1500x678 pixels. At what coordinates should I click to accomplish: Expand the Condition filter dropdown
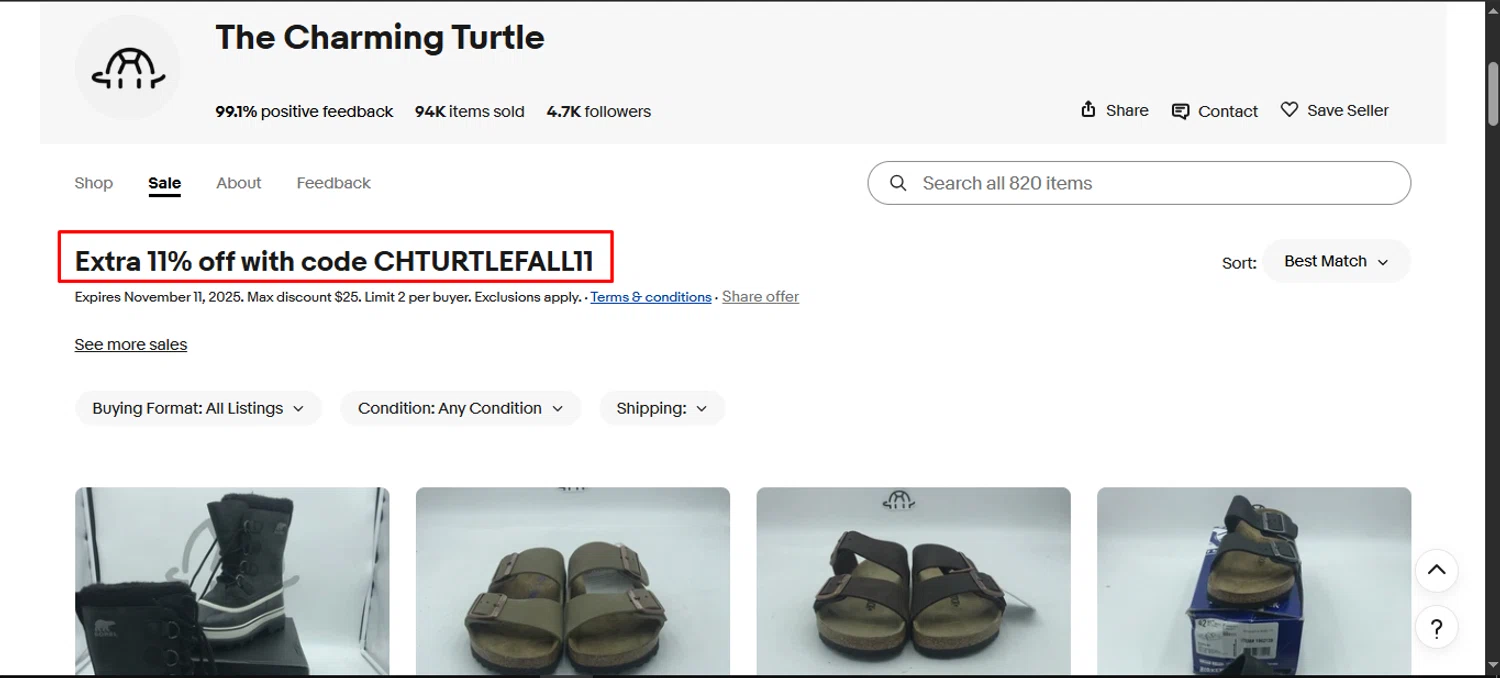click(x=460, y=408)
